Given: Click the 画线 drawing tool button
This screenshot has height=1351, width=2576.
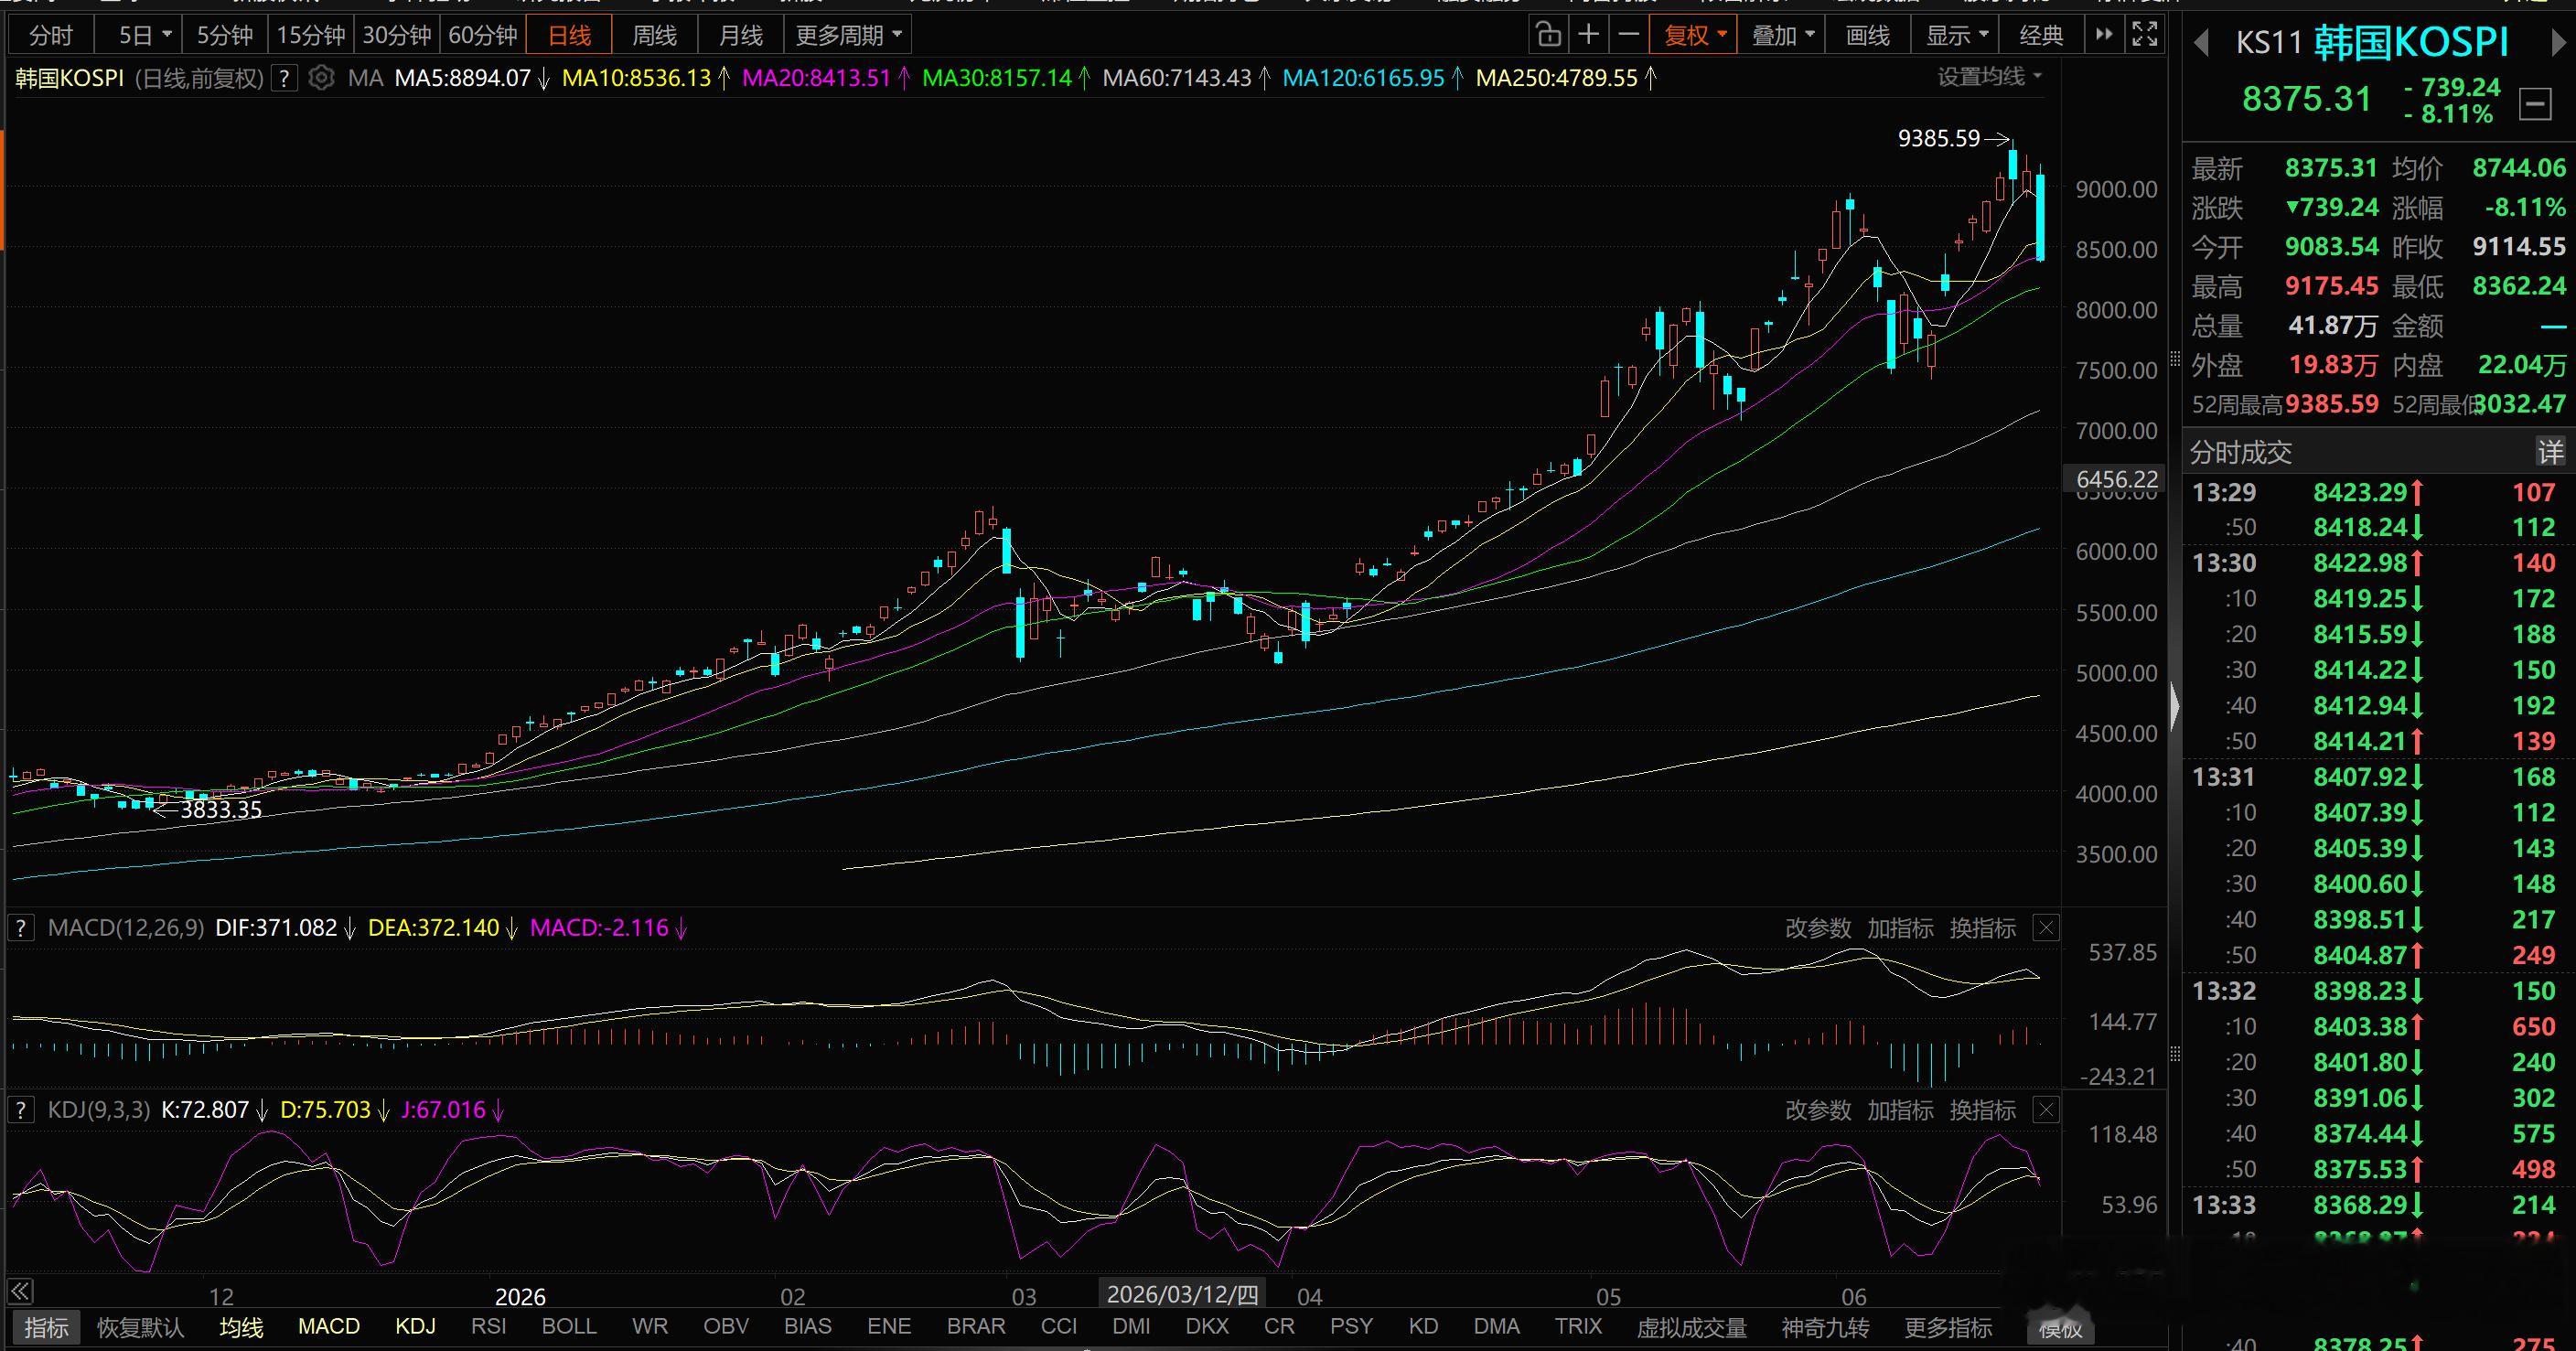Looking at the screenshot, I should click(x=1867, y=36).
